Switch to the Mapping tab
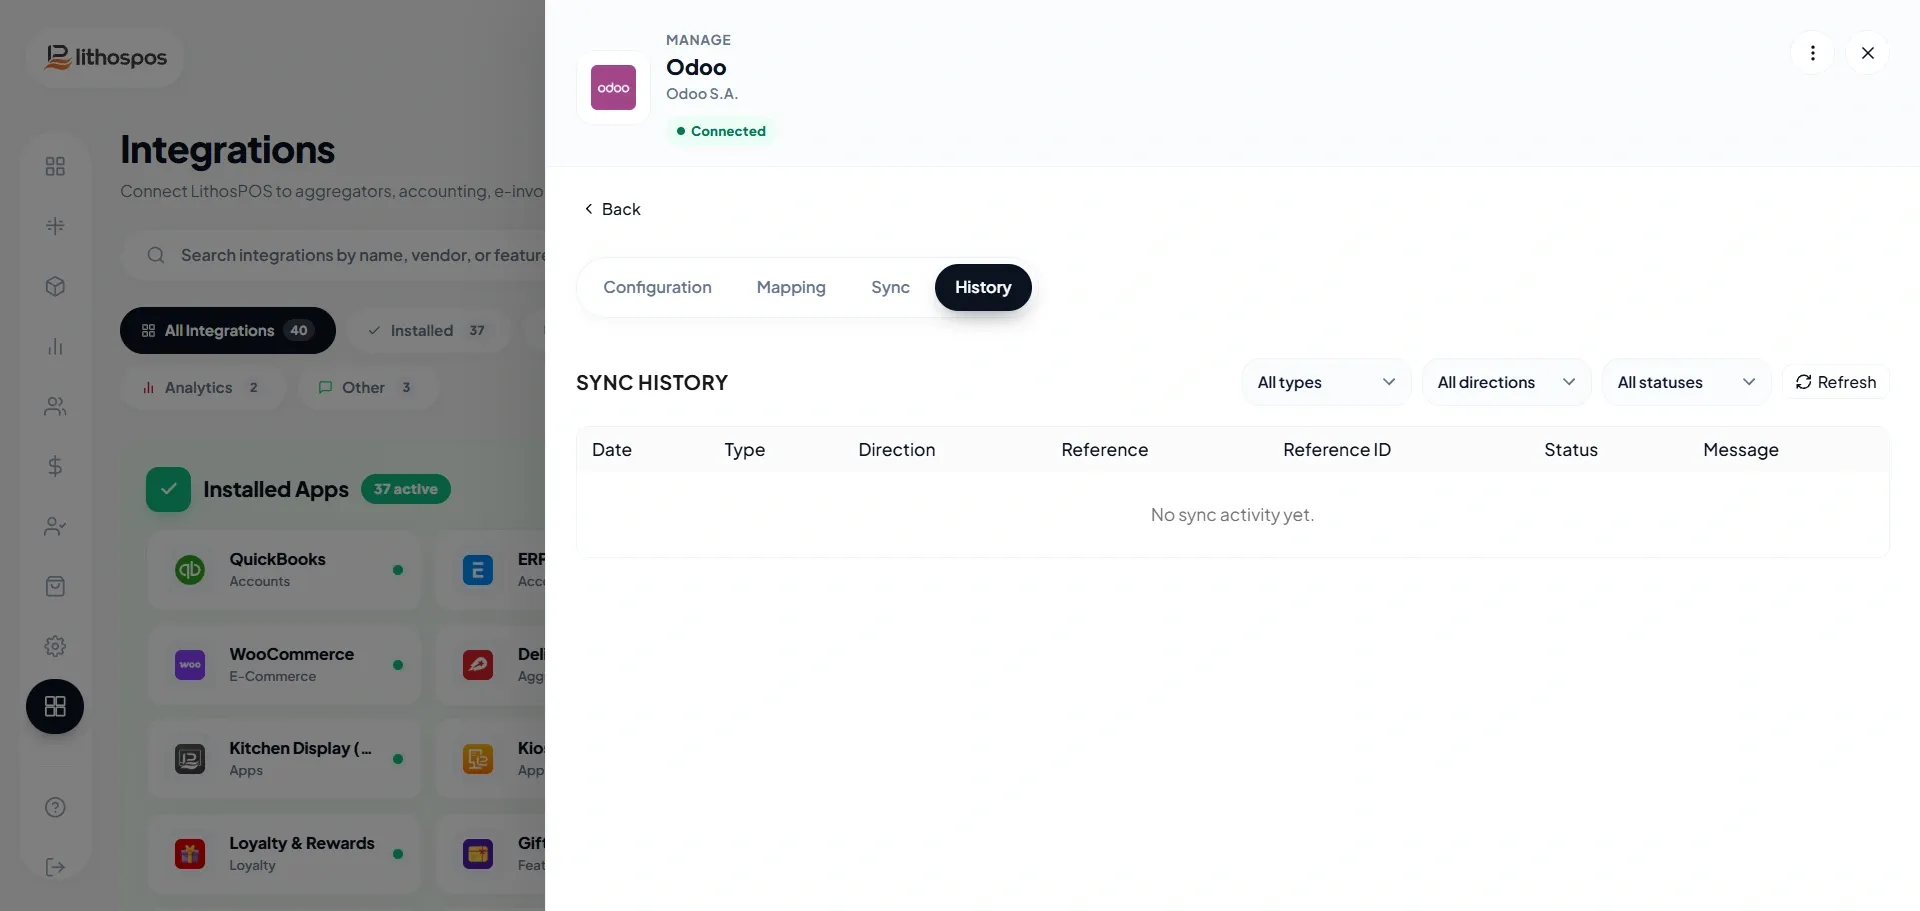1920x911 pixels. coord(791,288)
